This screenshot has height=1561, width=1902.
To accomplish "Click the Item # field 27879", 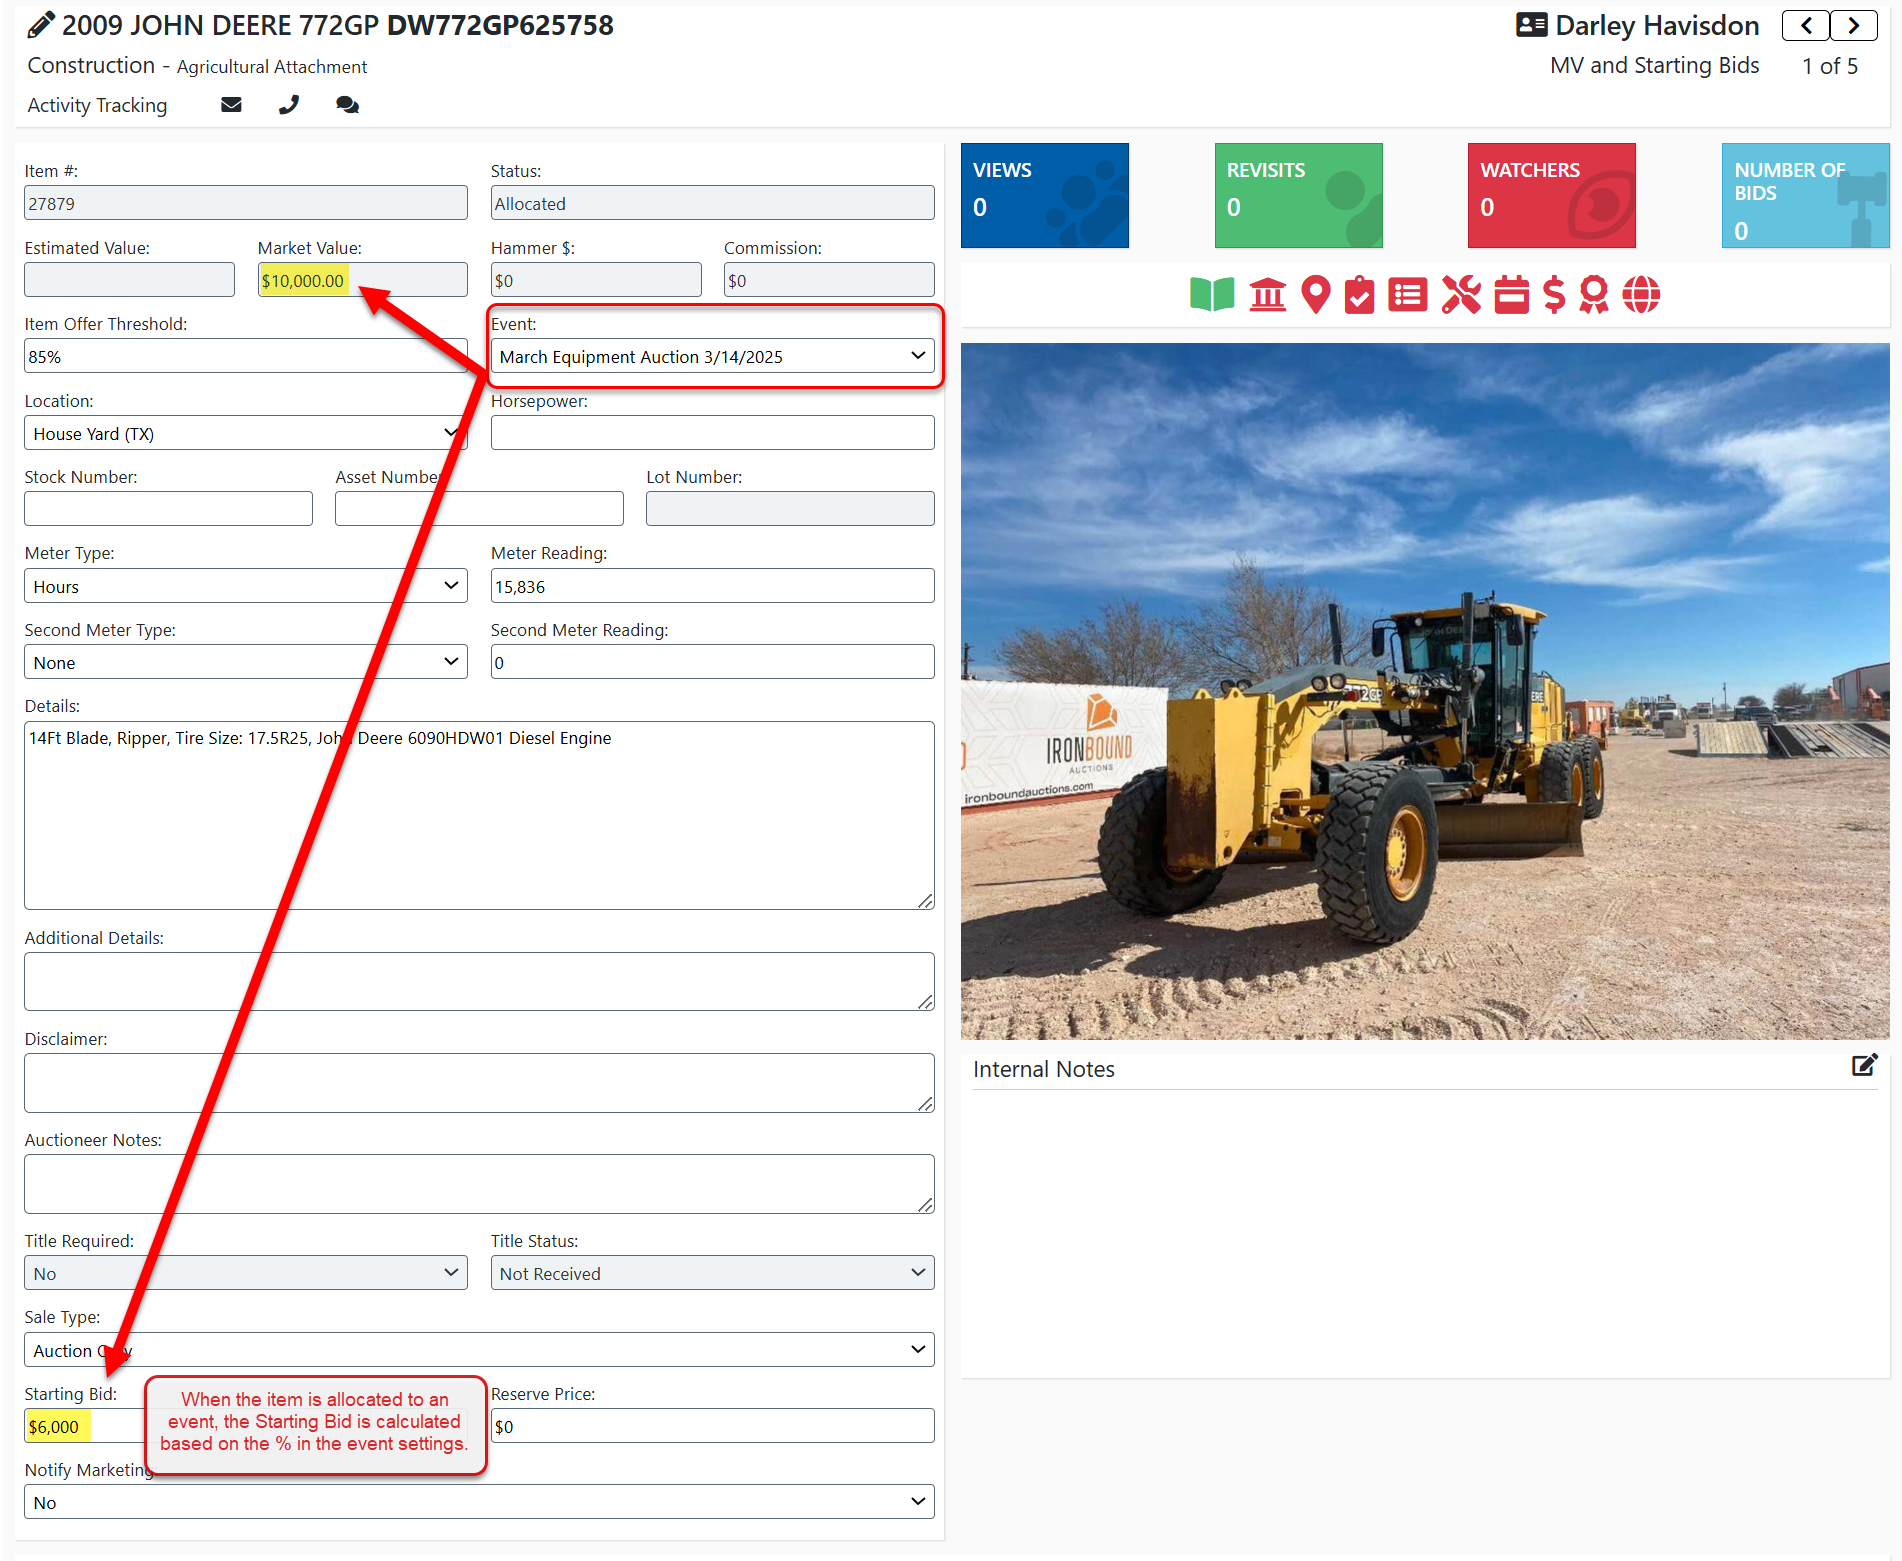I will tap(245, 203).
